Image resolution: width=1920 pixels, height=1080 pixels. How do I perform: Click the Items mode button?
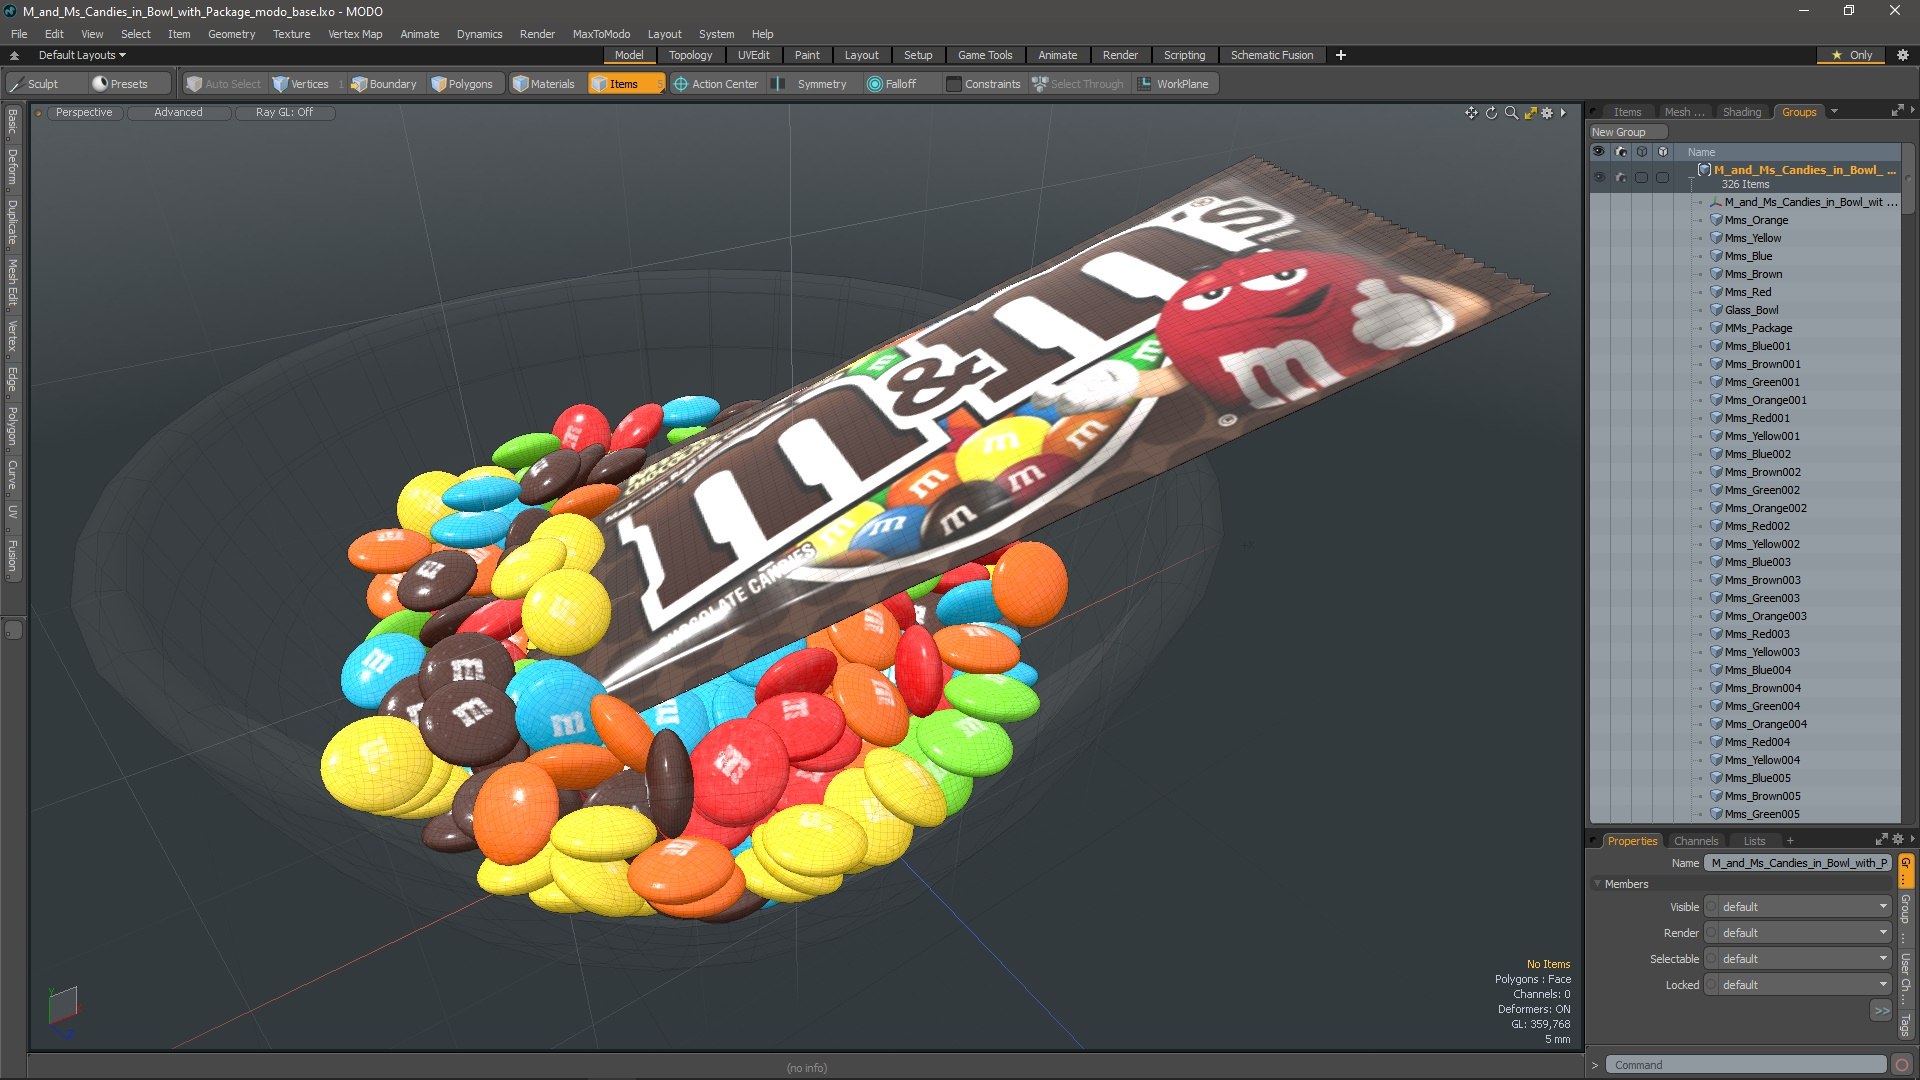(x=626, y=84)
